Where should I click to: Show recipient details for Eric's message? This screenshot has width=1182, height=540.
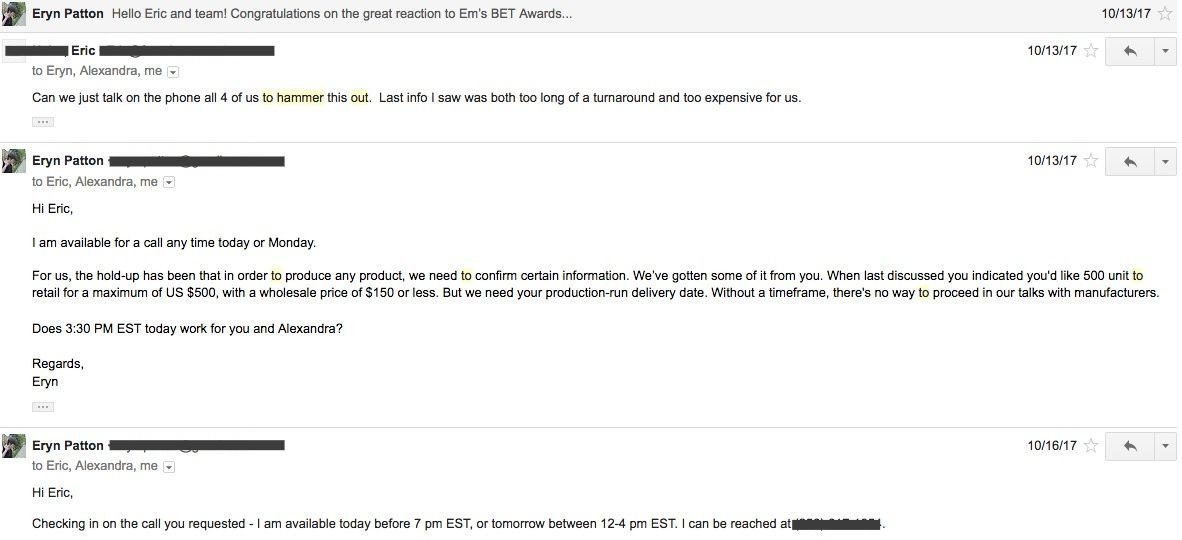click(173, 72)
